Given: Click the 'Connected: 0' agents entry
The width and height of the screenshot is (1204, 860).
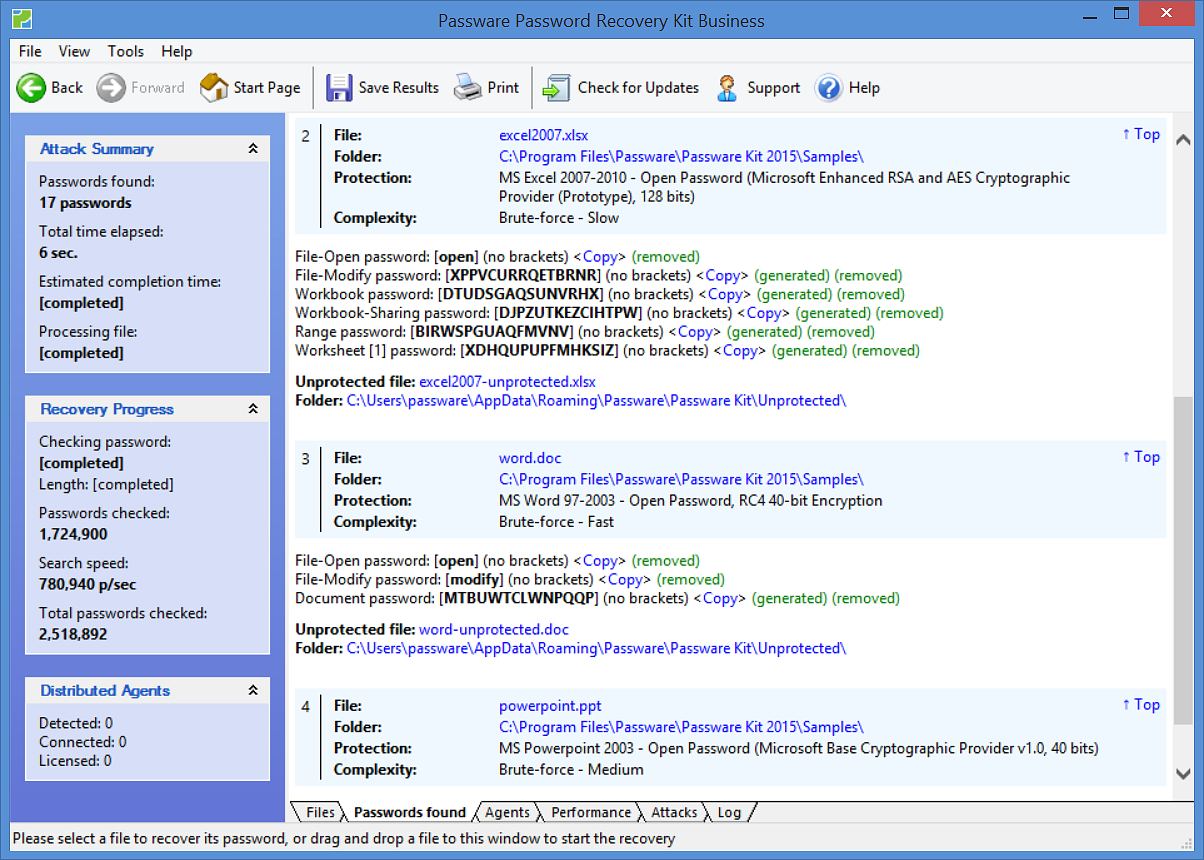Looking at the screenshot, I should point(83,742).
